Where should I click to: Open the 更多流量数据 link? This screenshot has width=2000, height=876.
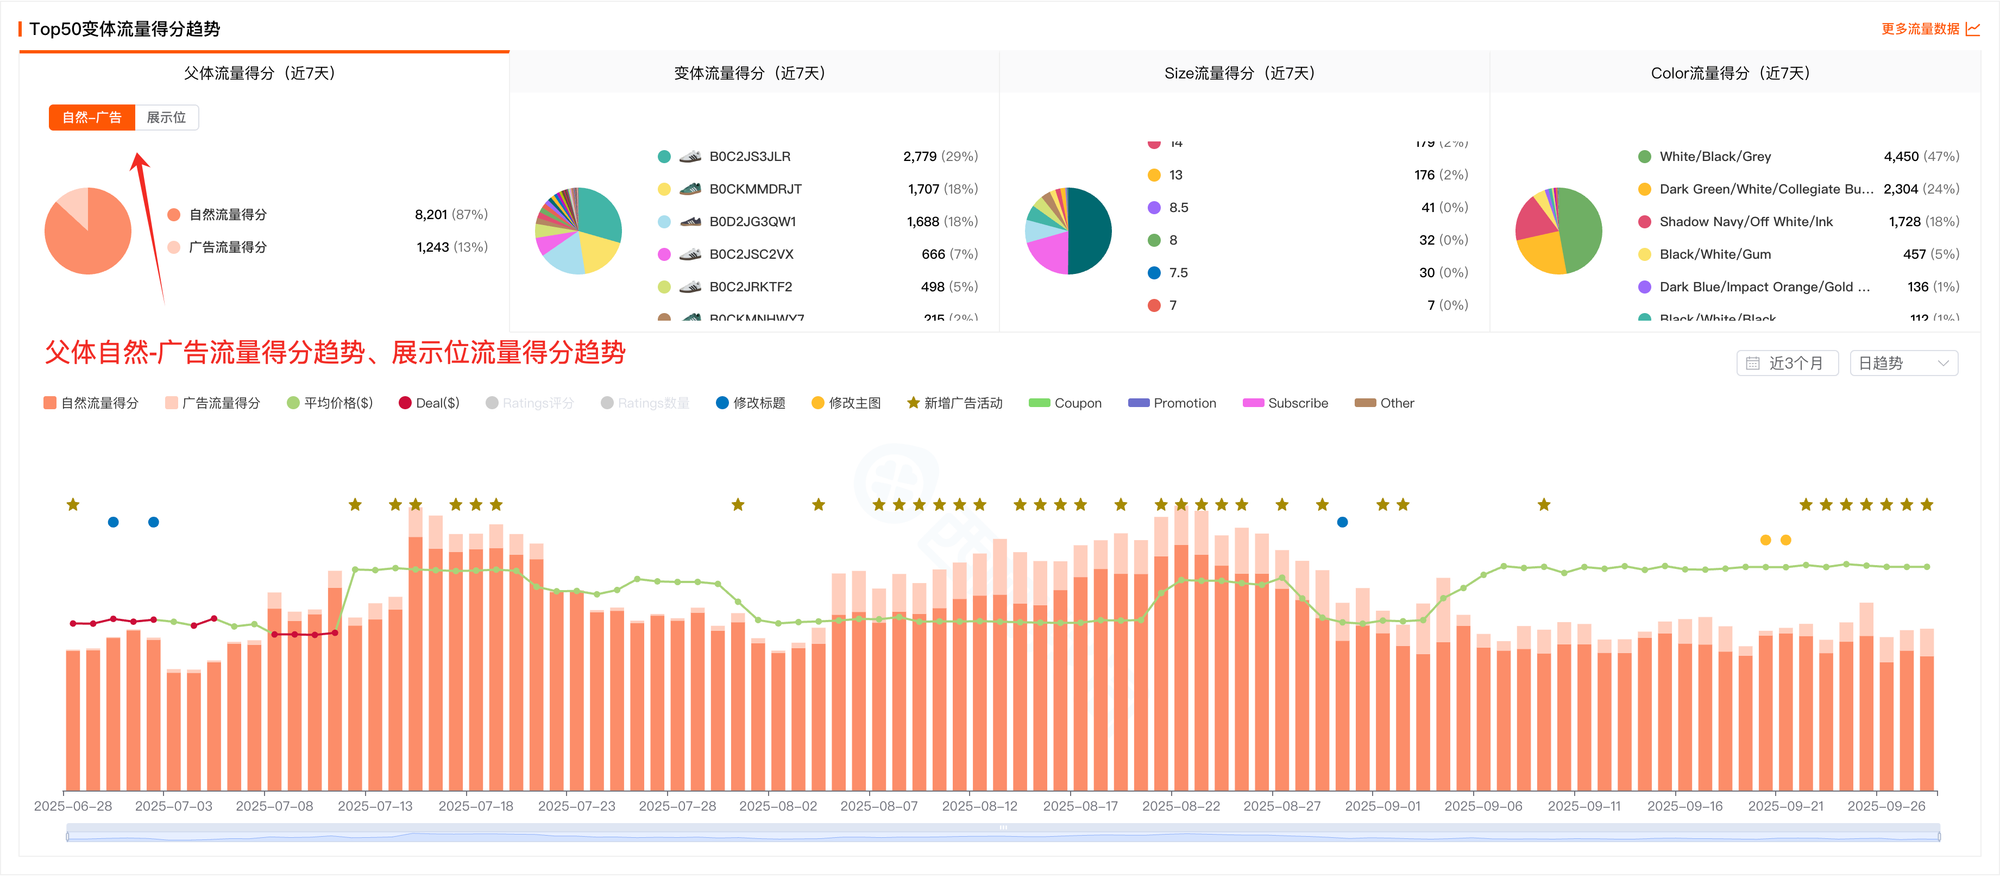click(x=1920, y=29)
